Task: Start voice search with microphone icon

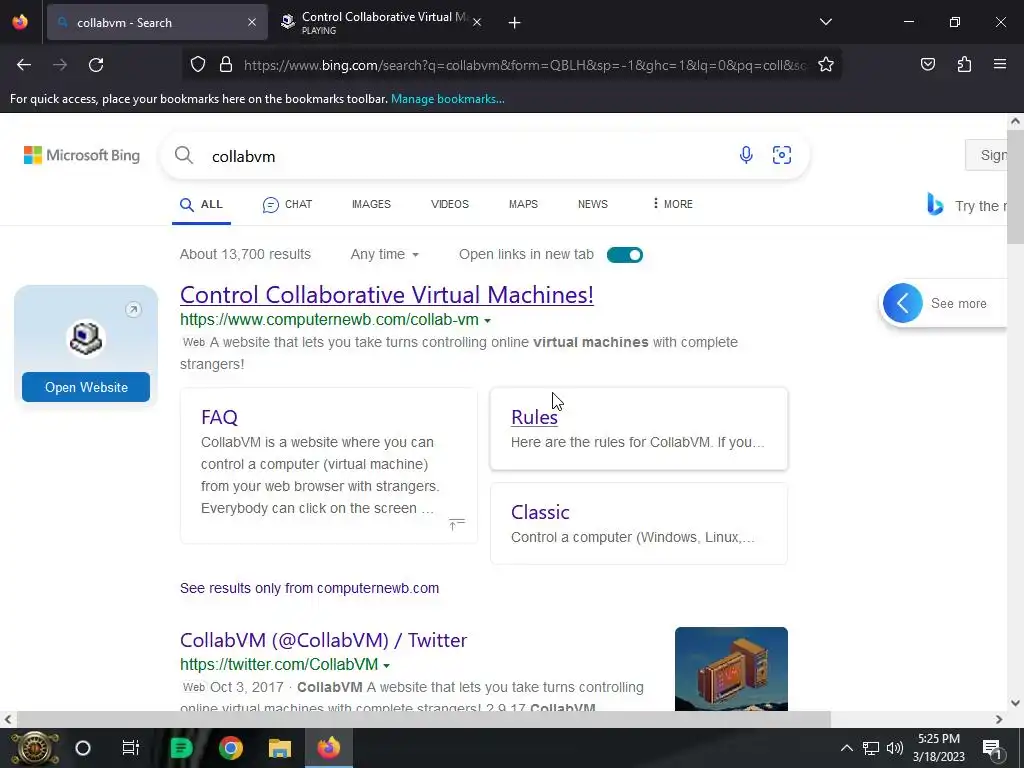Action: (746, 155)
